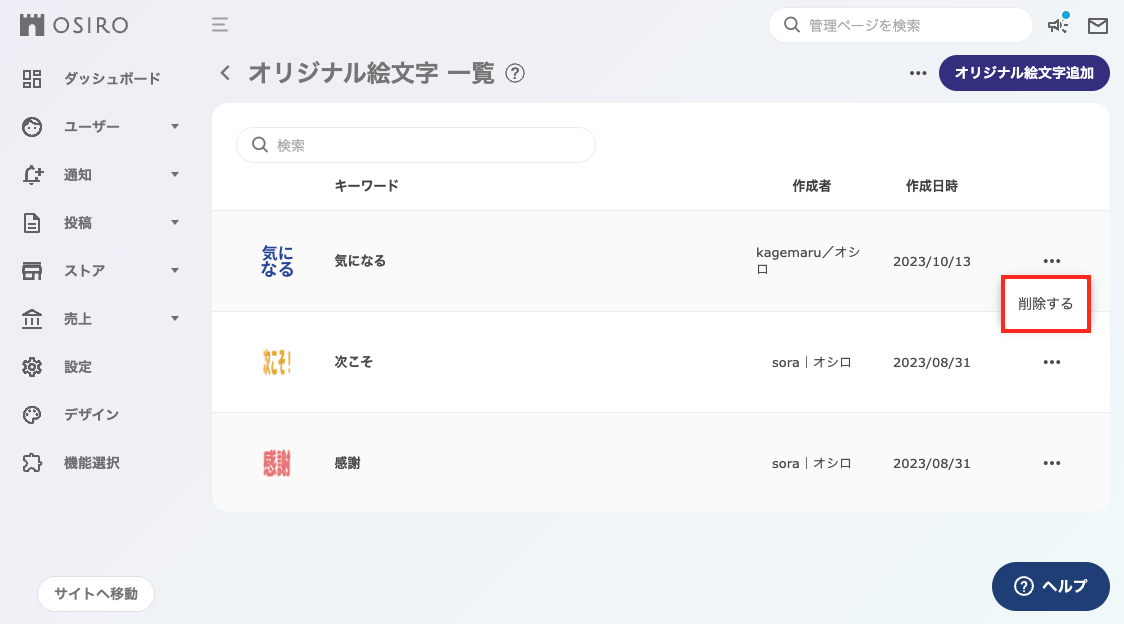The width and height of the screenshot is (1124, 624).
Task: Go back using the left arrow icon
Action: [224, 72]
